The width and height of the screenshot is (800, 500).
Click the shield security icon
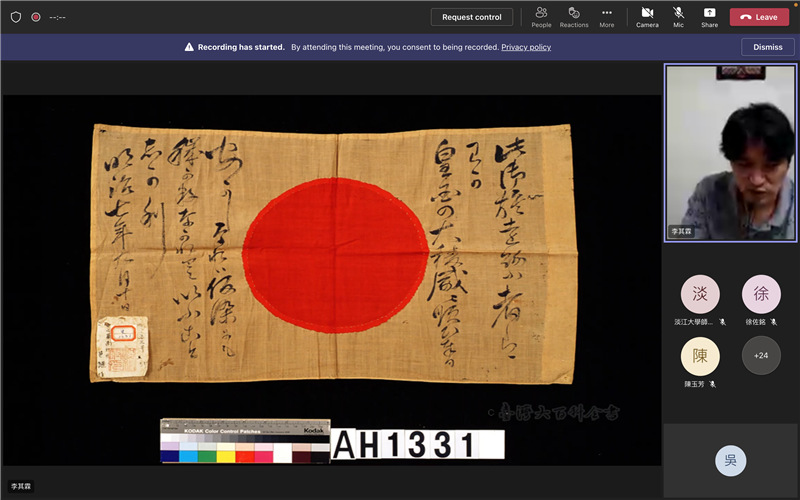pyautogui.click(x=15, y=17)
